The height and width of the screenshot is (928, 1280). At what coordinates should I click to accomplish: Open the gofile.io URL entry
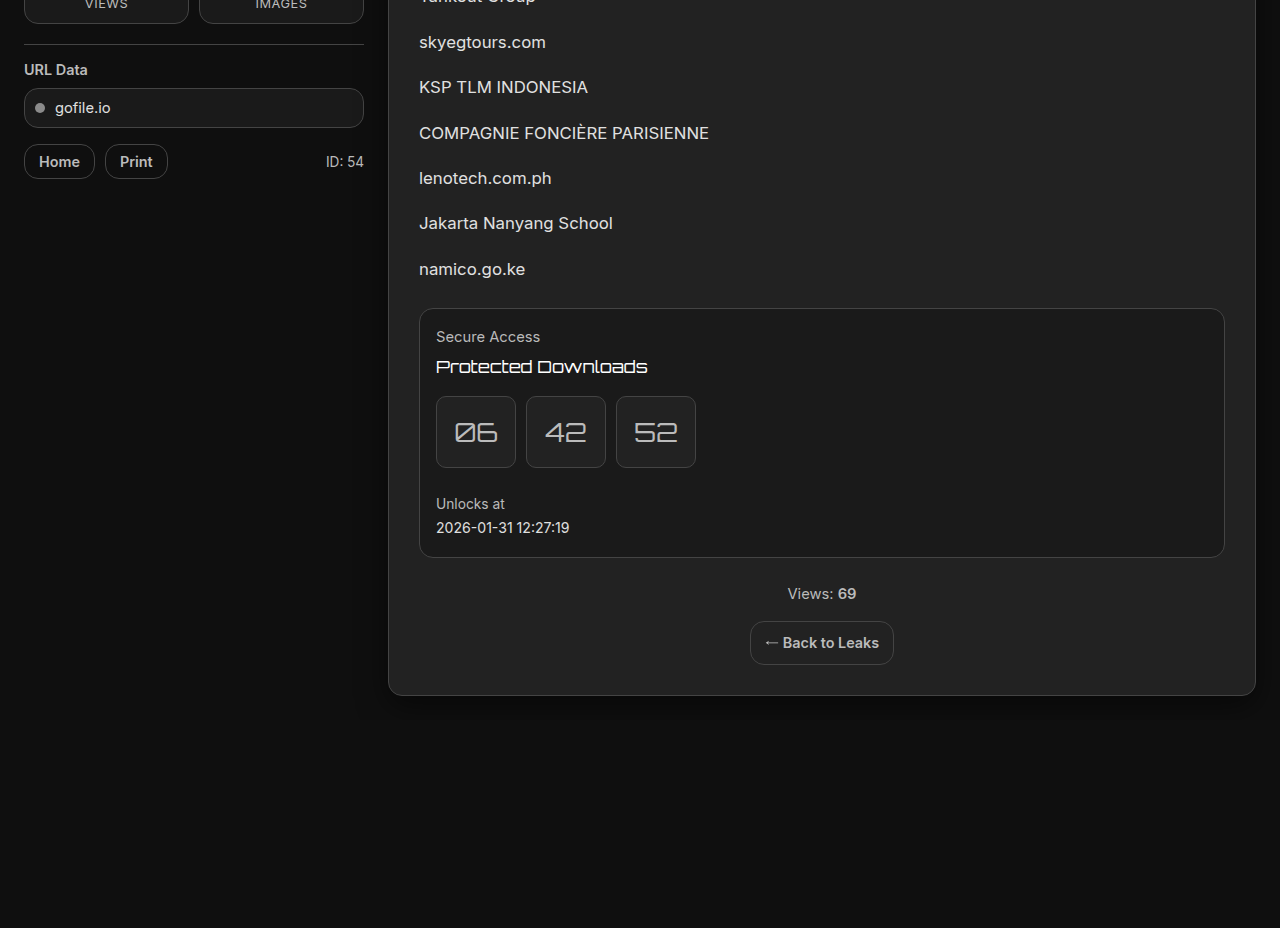pyautogui.click(x=194, y=108)
